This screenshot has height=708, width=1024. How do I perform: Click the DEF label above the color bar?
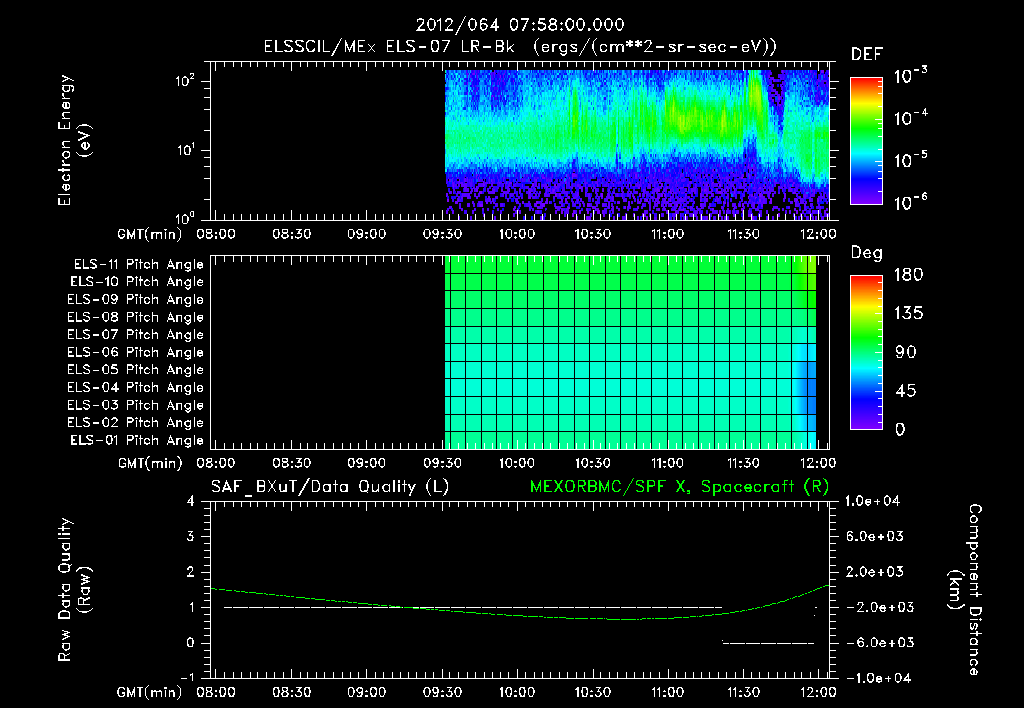867,54
